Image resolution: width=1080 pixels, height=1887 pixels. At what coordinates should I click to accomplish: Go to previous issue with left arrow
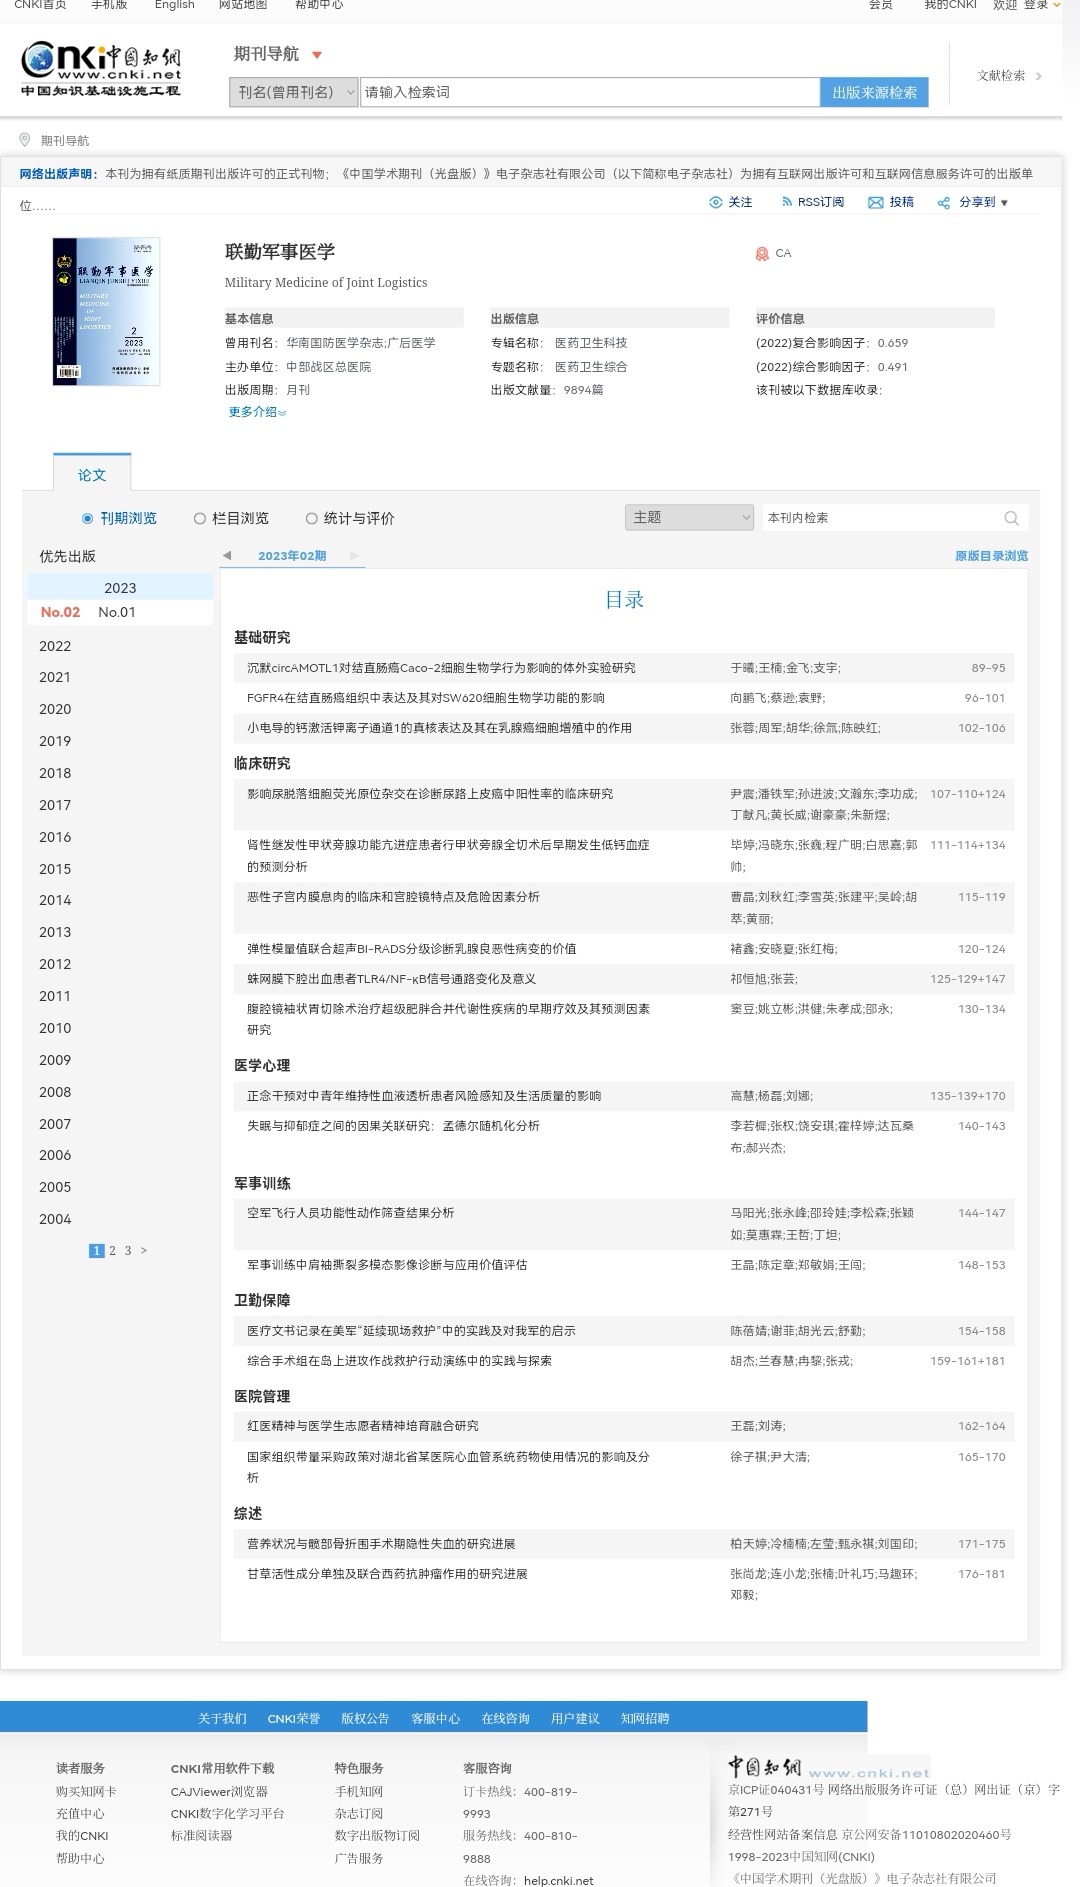click(x=227, y=555)
